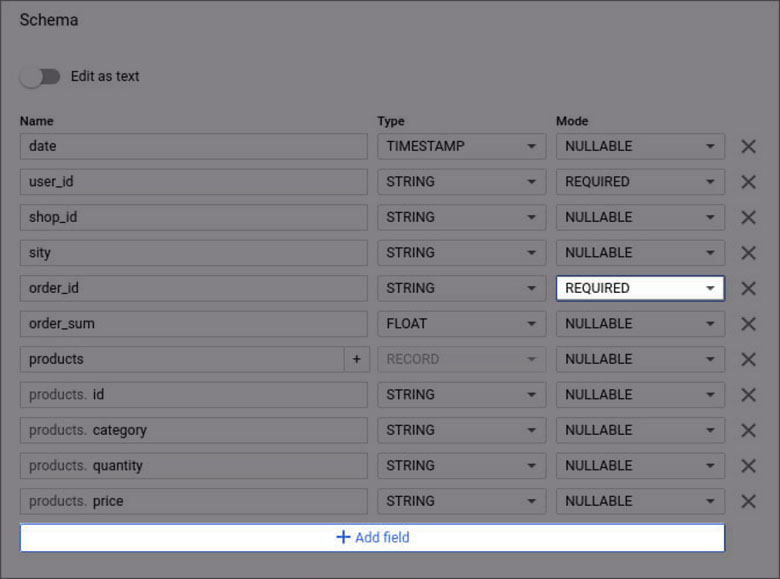Viewport: 780px width, 579px height.
Task: Open the Type dropdown for date field
Action: click(461, 146)
